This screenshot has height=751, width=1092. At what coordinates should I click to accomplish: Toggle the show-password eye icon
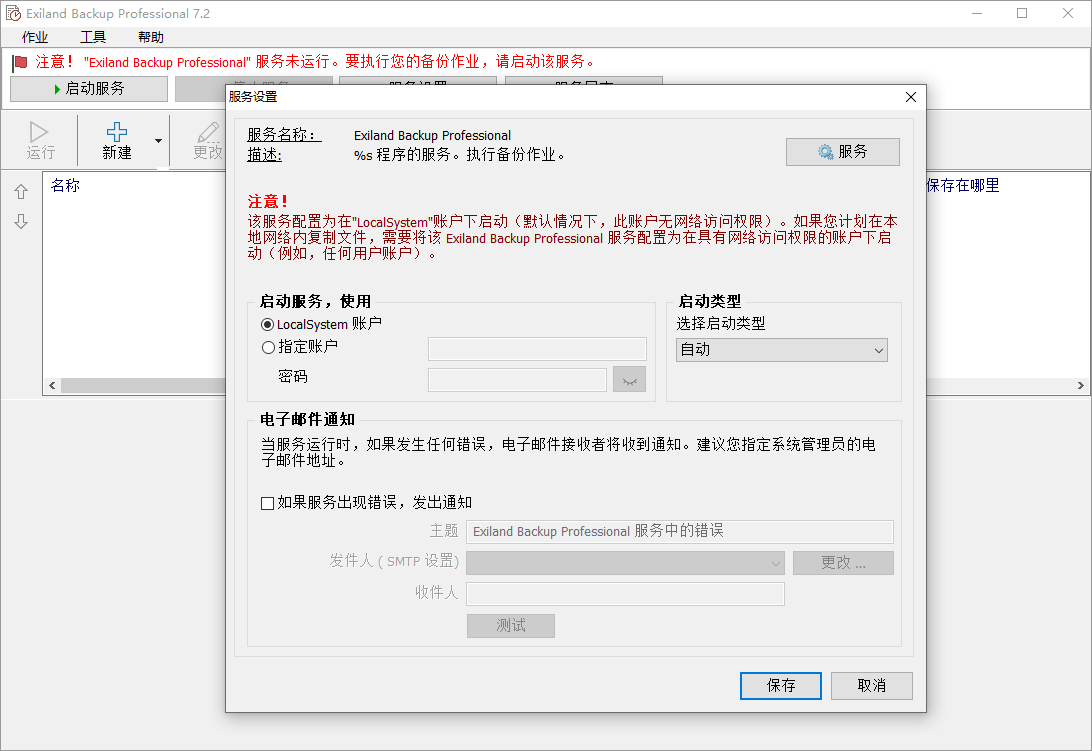click(x=630, y=380)
